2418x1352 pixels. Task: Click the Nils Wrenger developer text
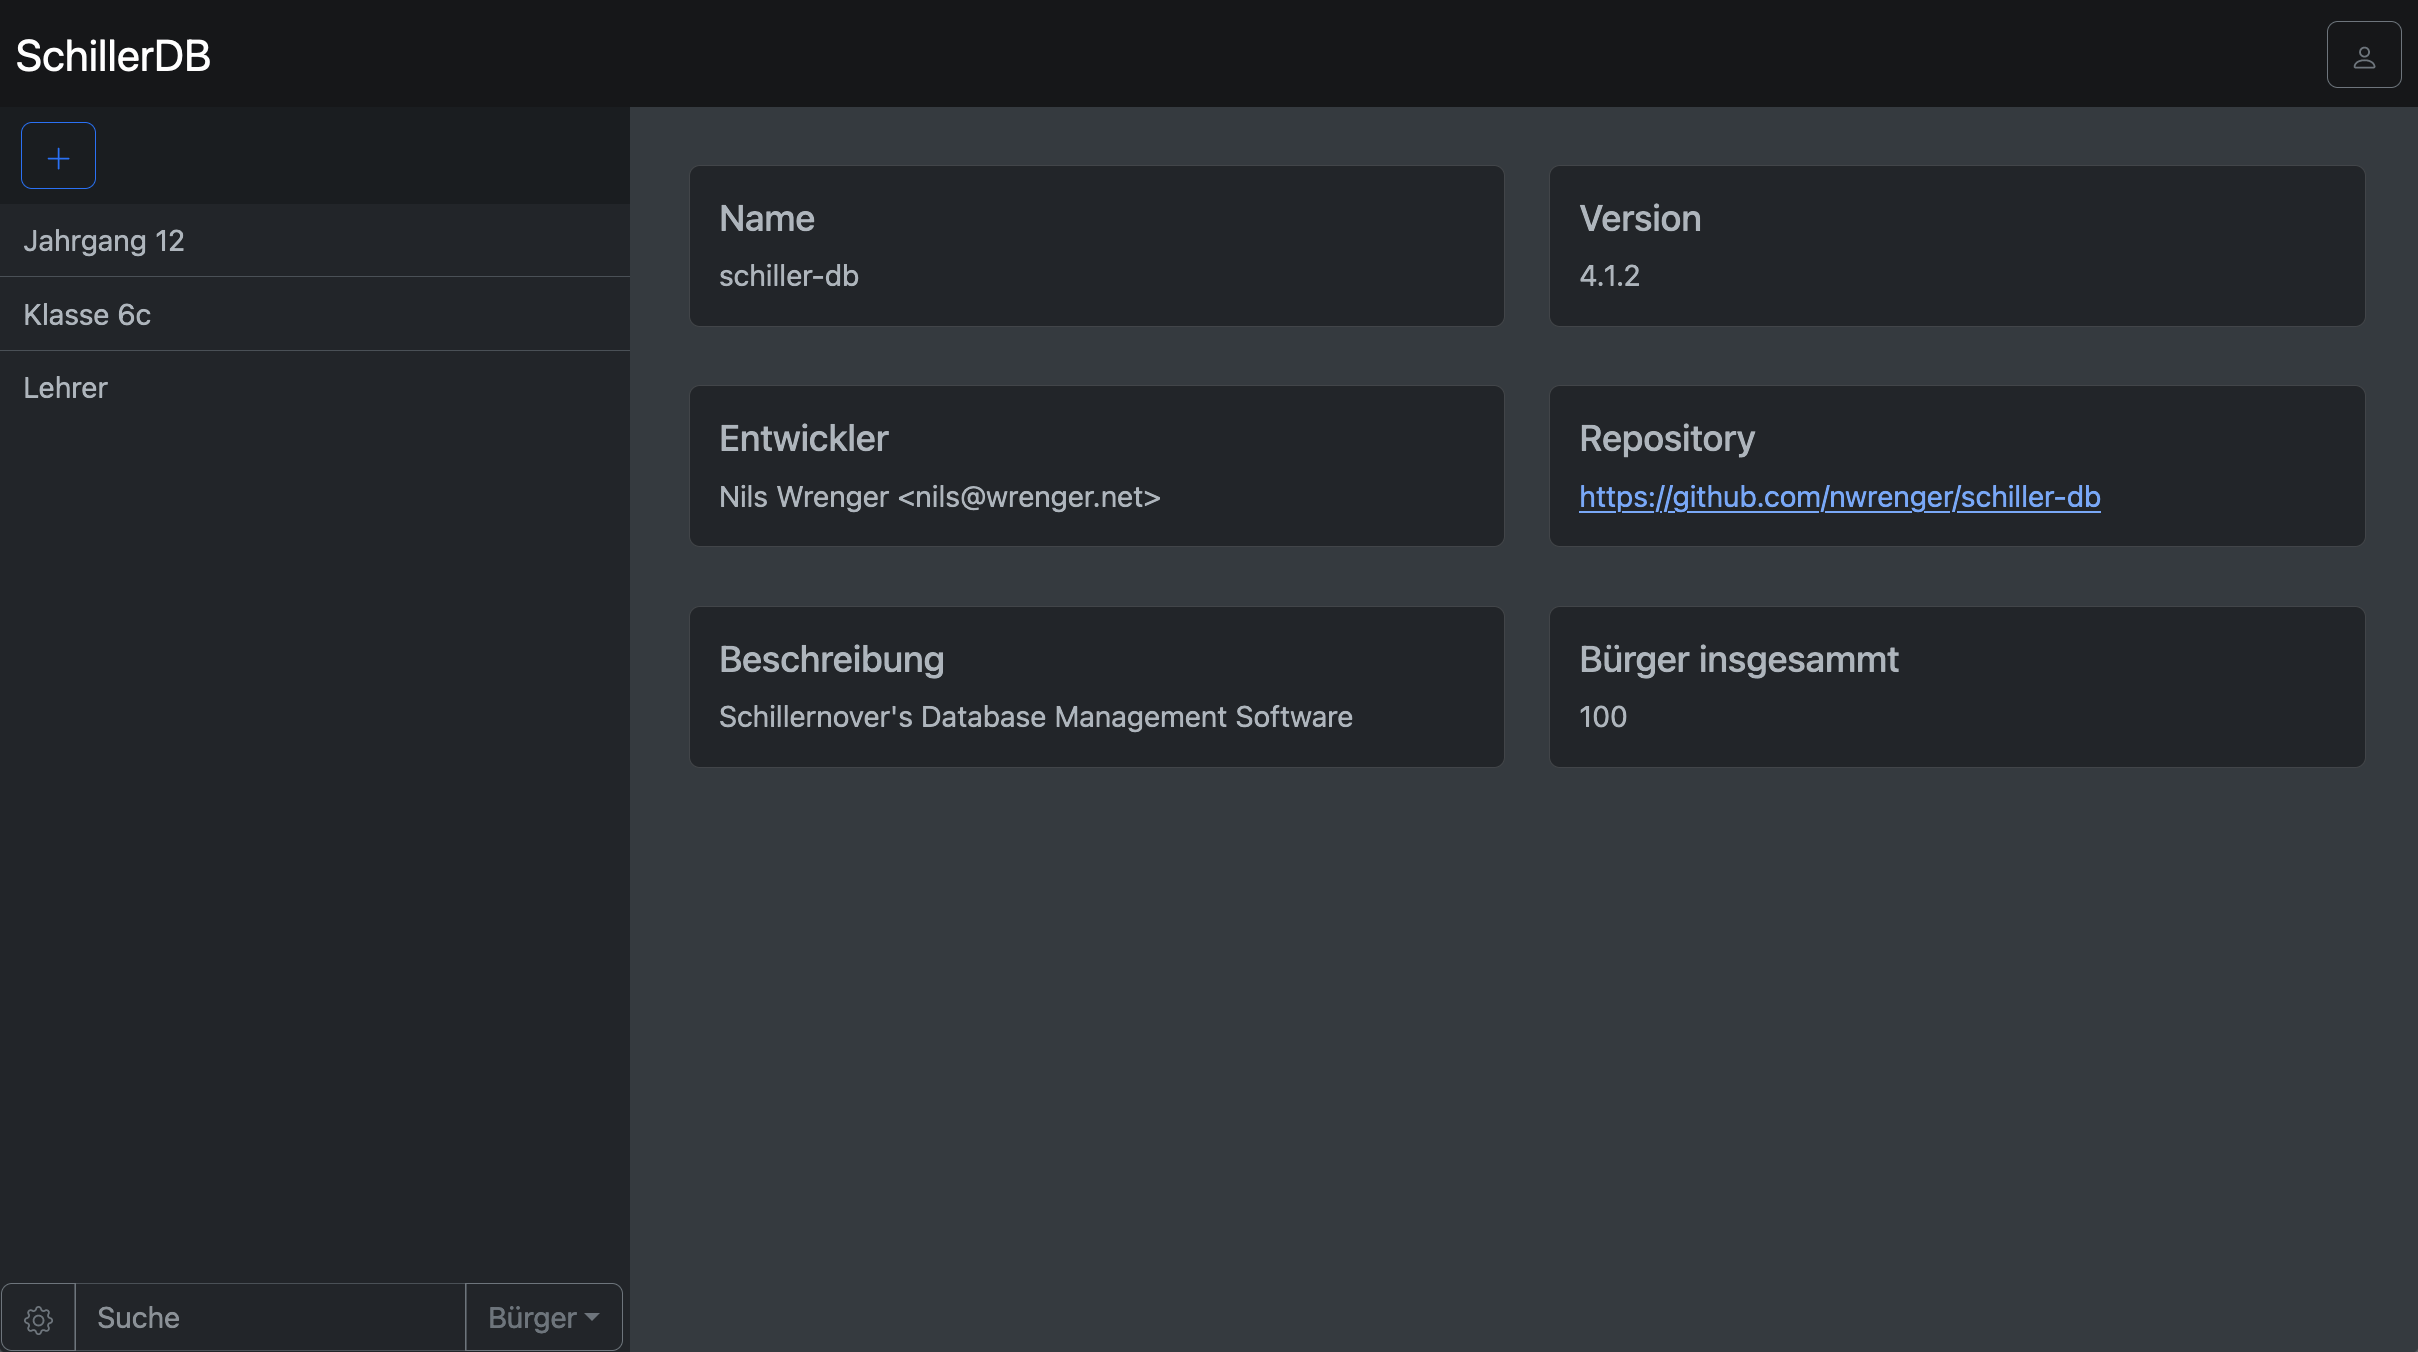(x=939, y=497)
